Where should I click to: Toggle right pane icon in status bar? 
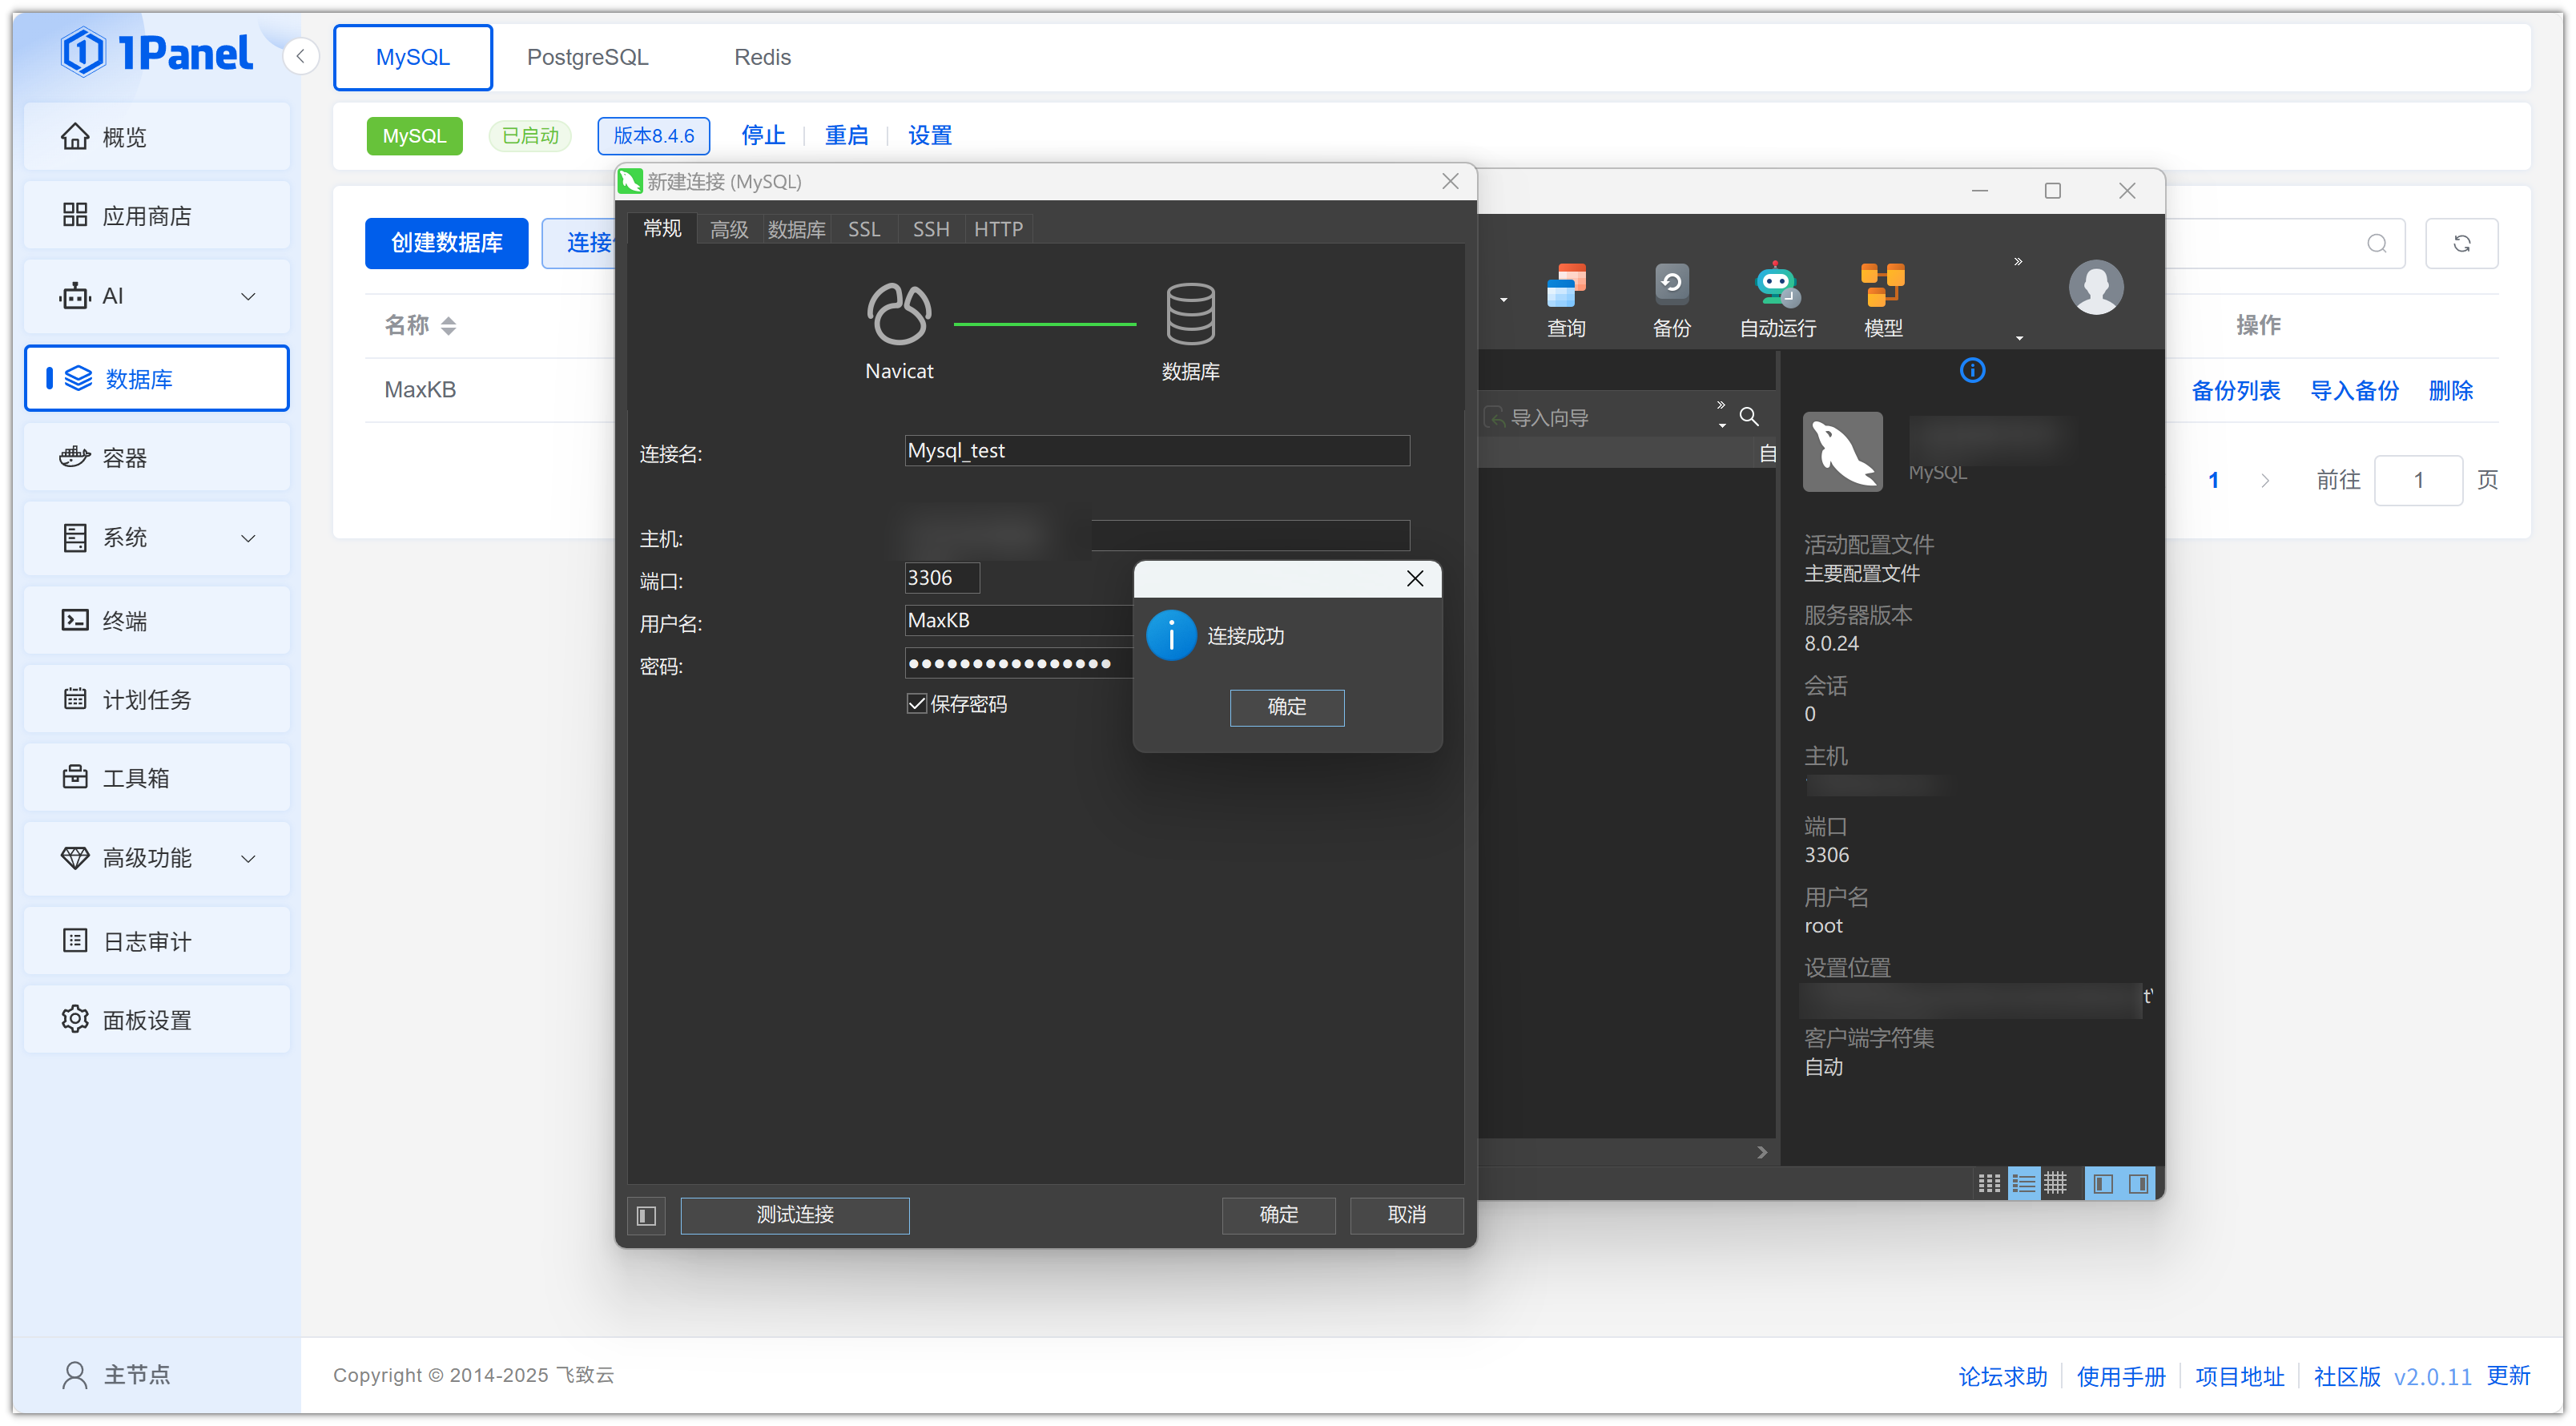[2138, 1184]
